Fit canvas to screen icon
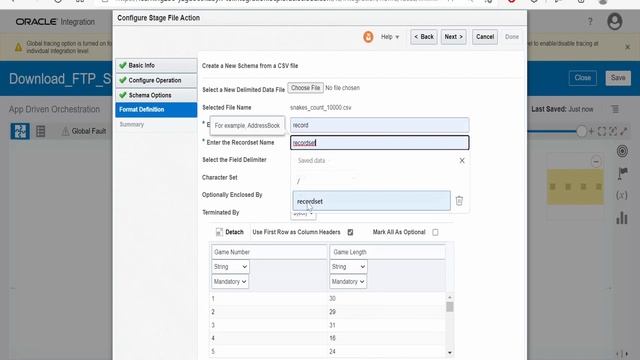The width and height of the screenshot is (640, 360). coord(602,131)
